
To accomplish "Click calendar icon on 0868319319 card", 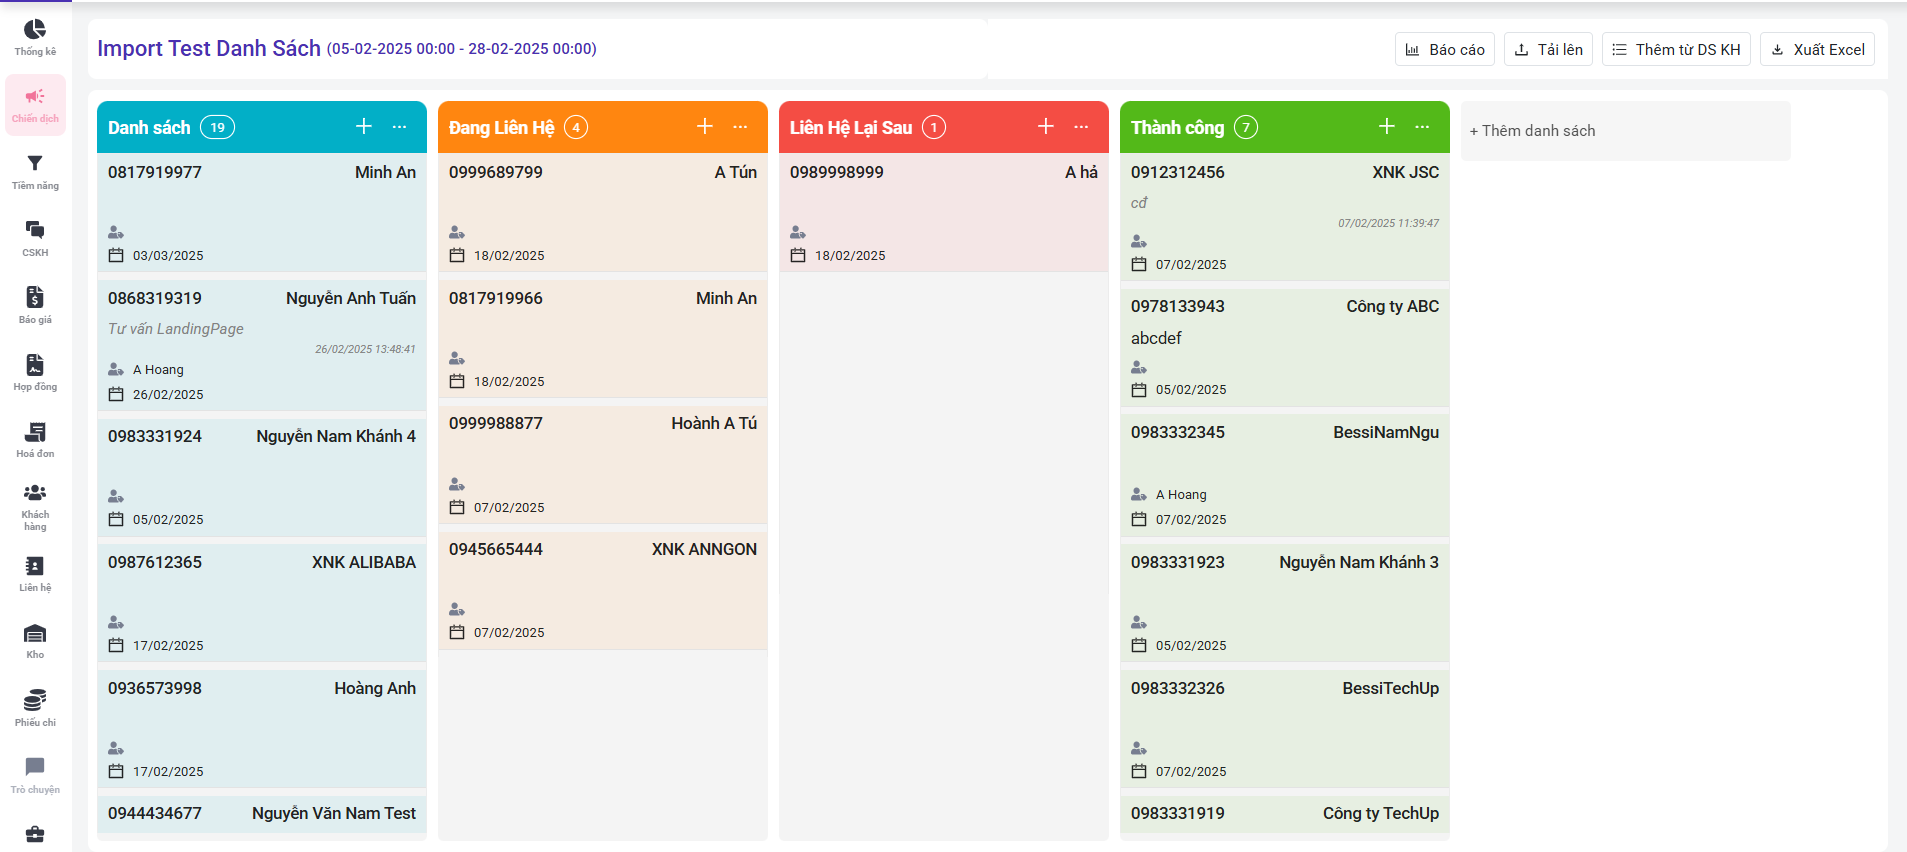I will coord(116,394).
